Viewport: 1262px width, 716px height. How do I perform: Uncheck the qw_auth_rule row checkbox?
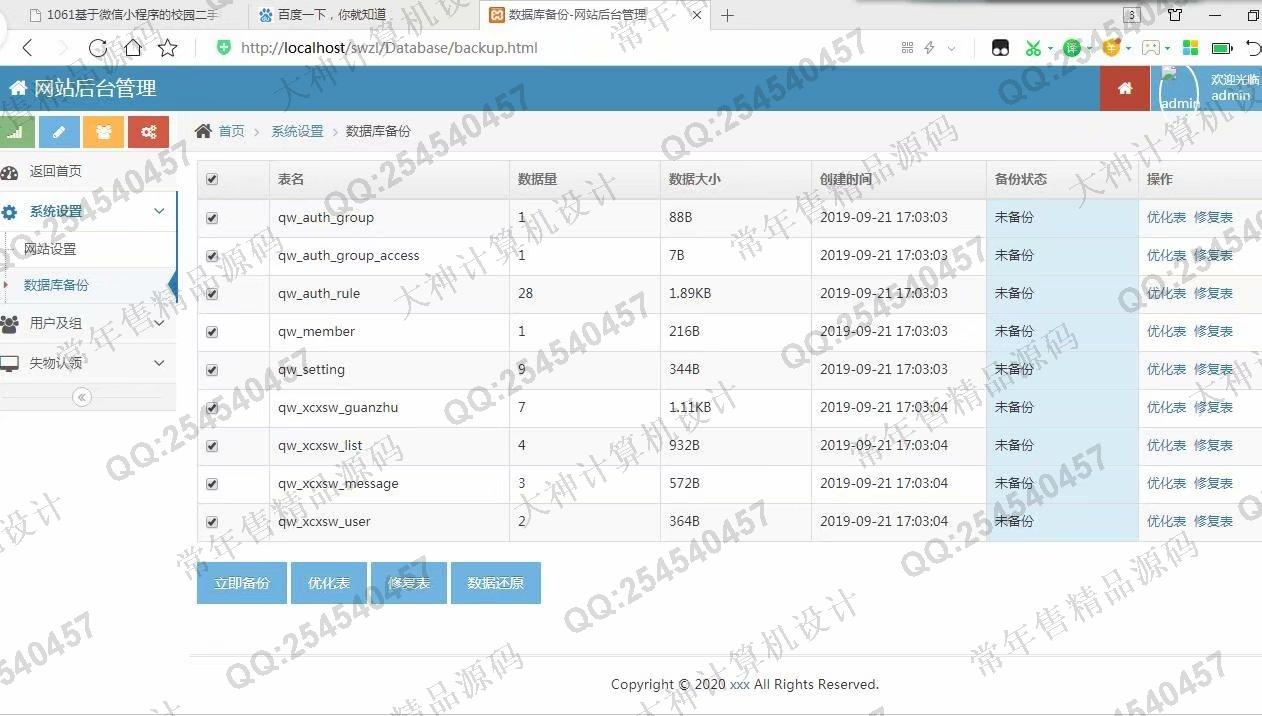point(212,294)
